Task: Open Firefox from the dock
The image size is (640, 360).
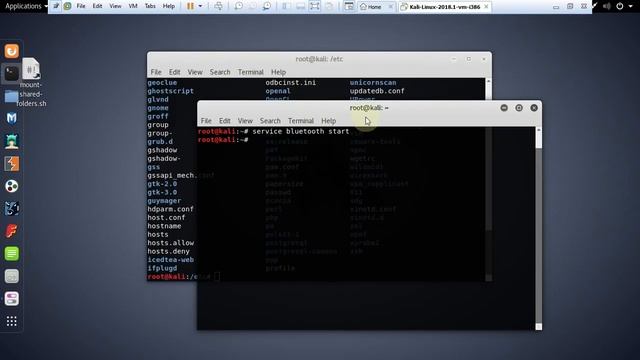Action: click(11, 51)
